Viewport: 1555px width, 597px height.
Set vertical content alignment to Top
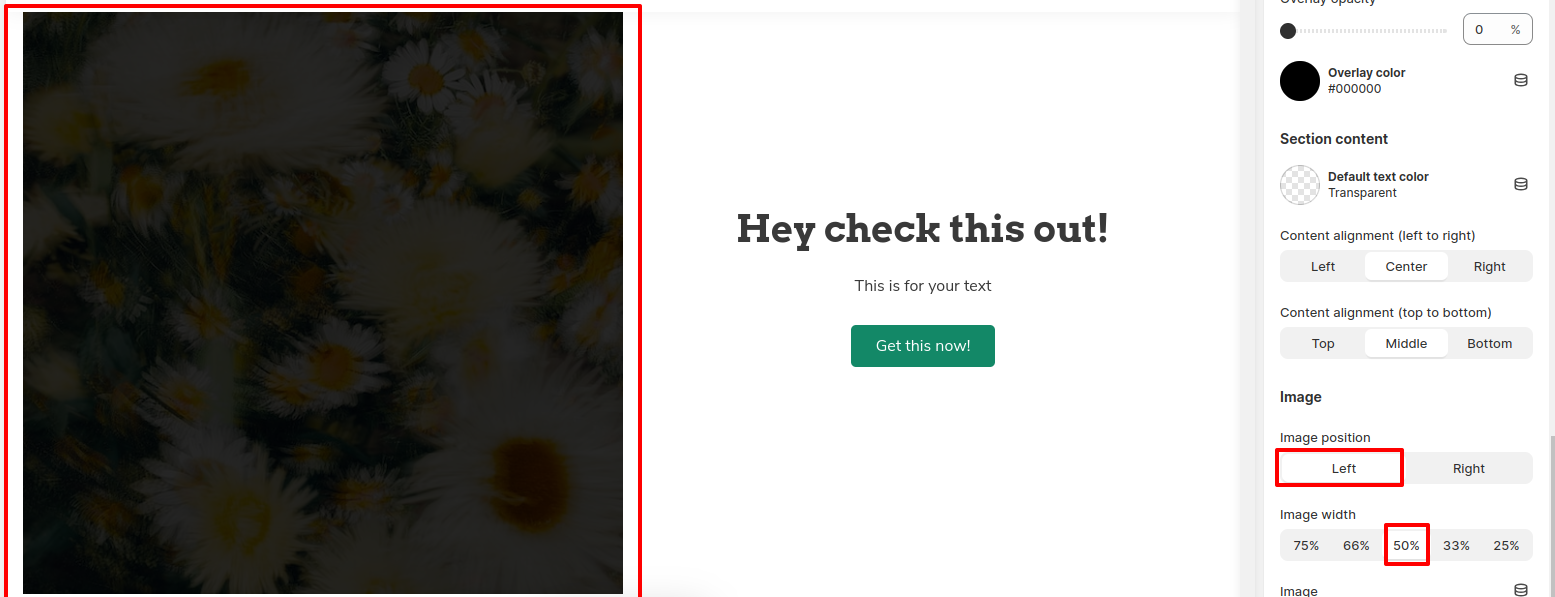[x=1323, y=343]
